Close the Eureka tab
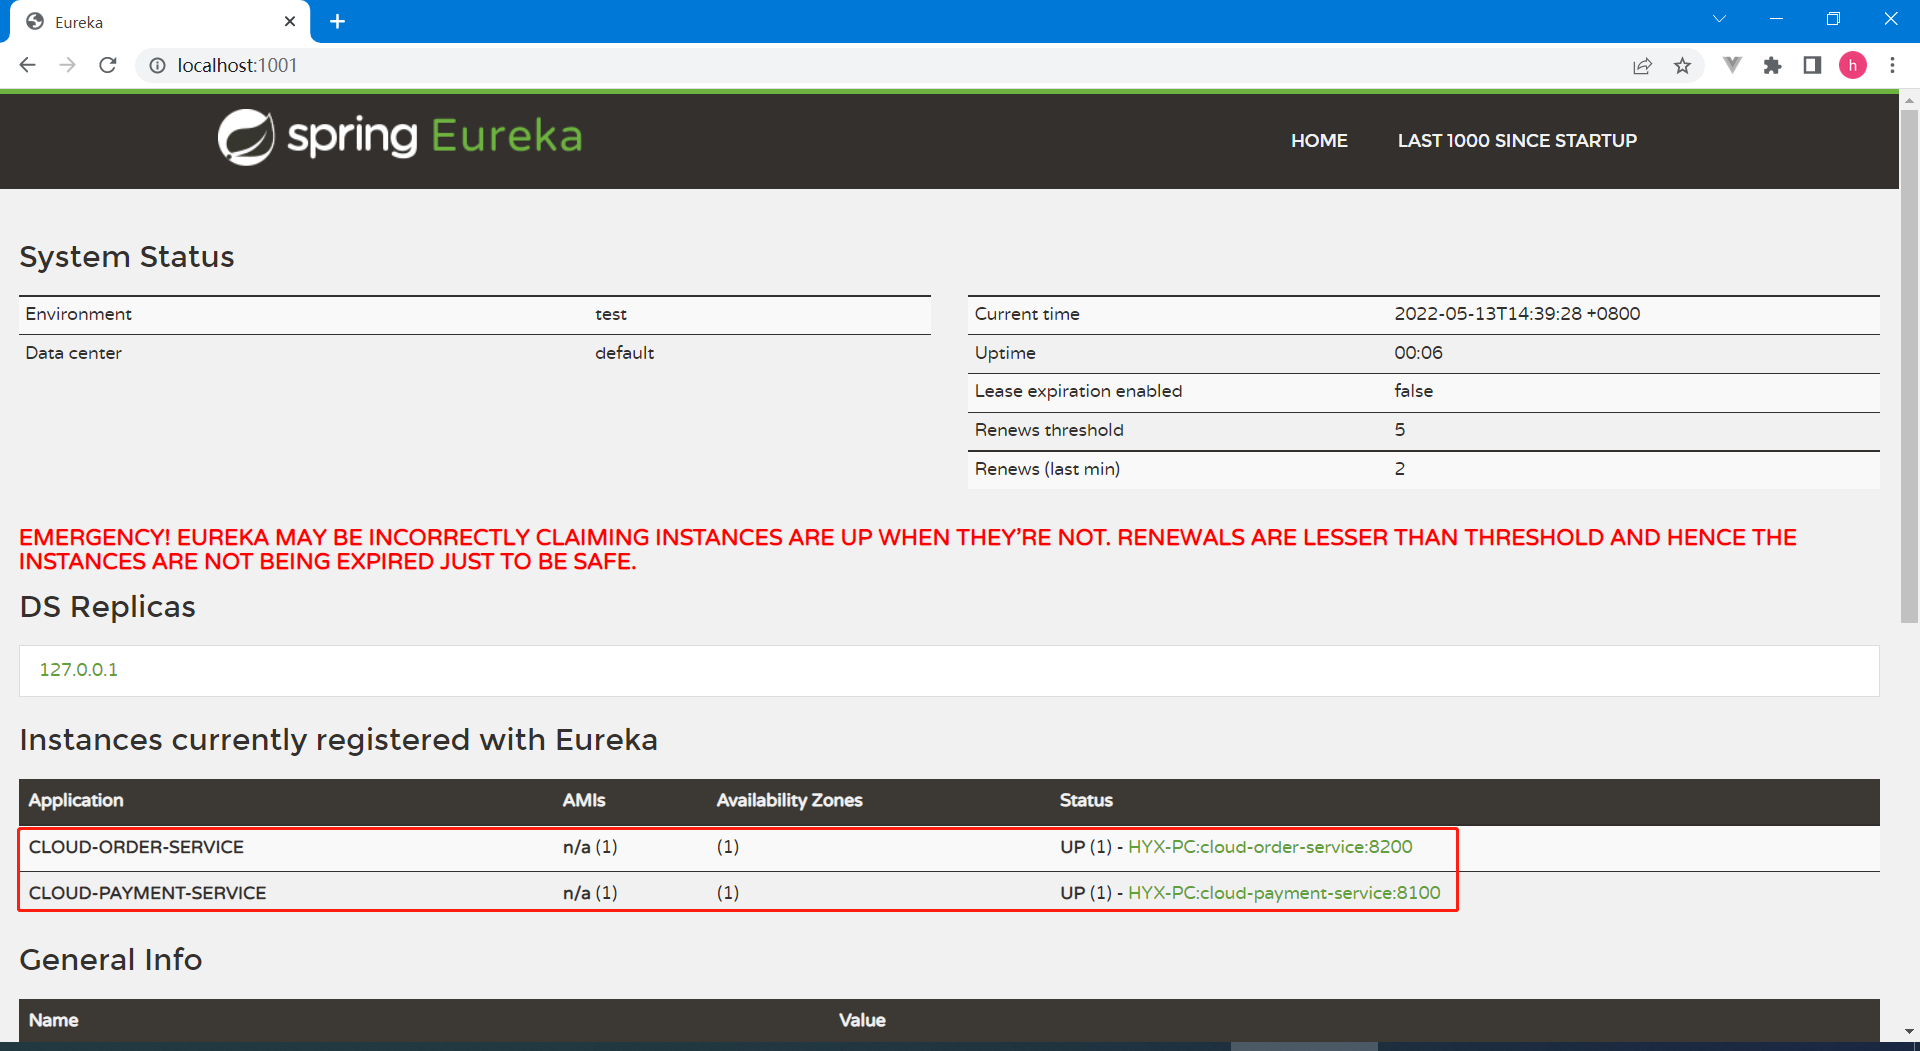The image size is (1920, 1051). click(290, 21)
